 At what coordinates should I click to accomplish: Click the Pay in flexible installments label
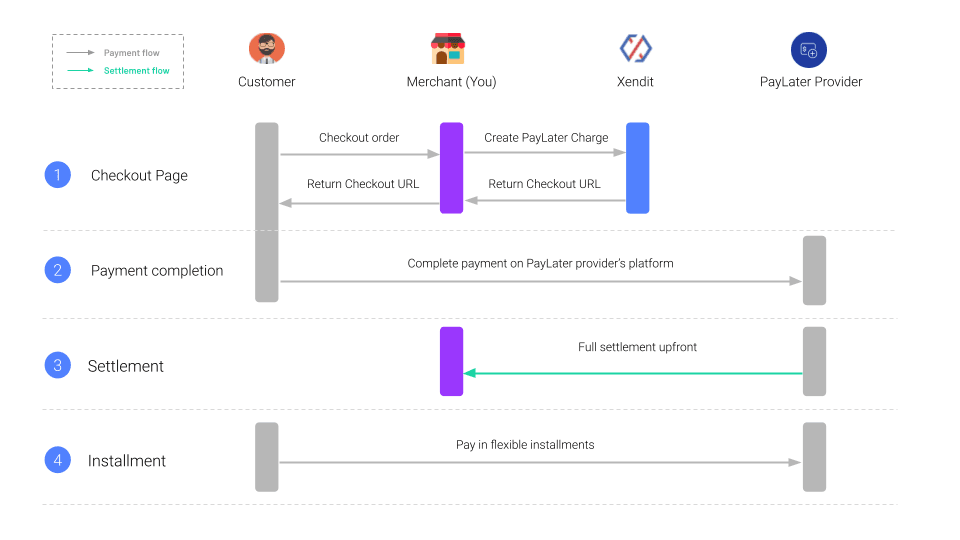click(525, 445)
